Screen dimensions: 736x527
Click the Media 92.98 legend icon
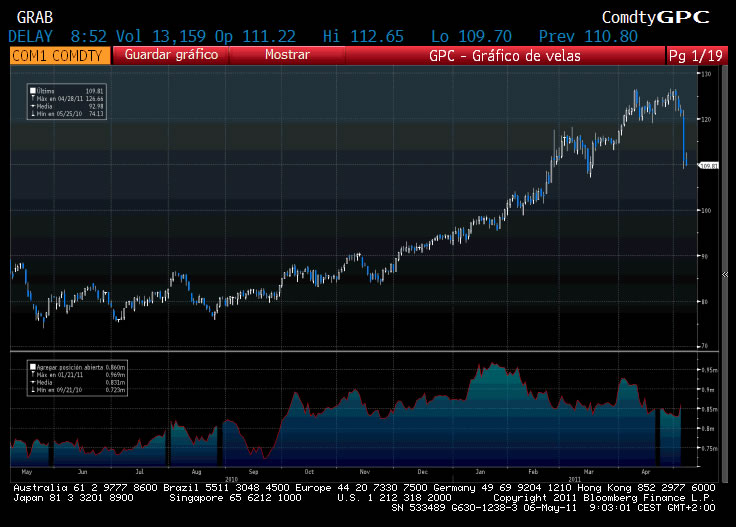tap(33, 106)
